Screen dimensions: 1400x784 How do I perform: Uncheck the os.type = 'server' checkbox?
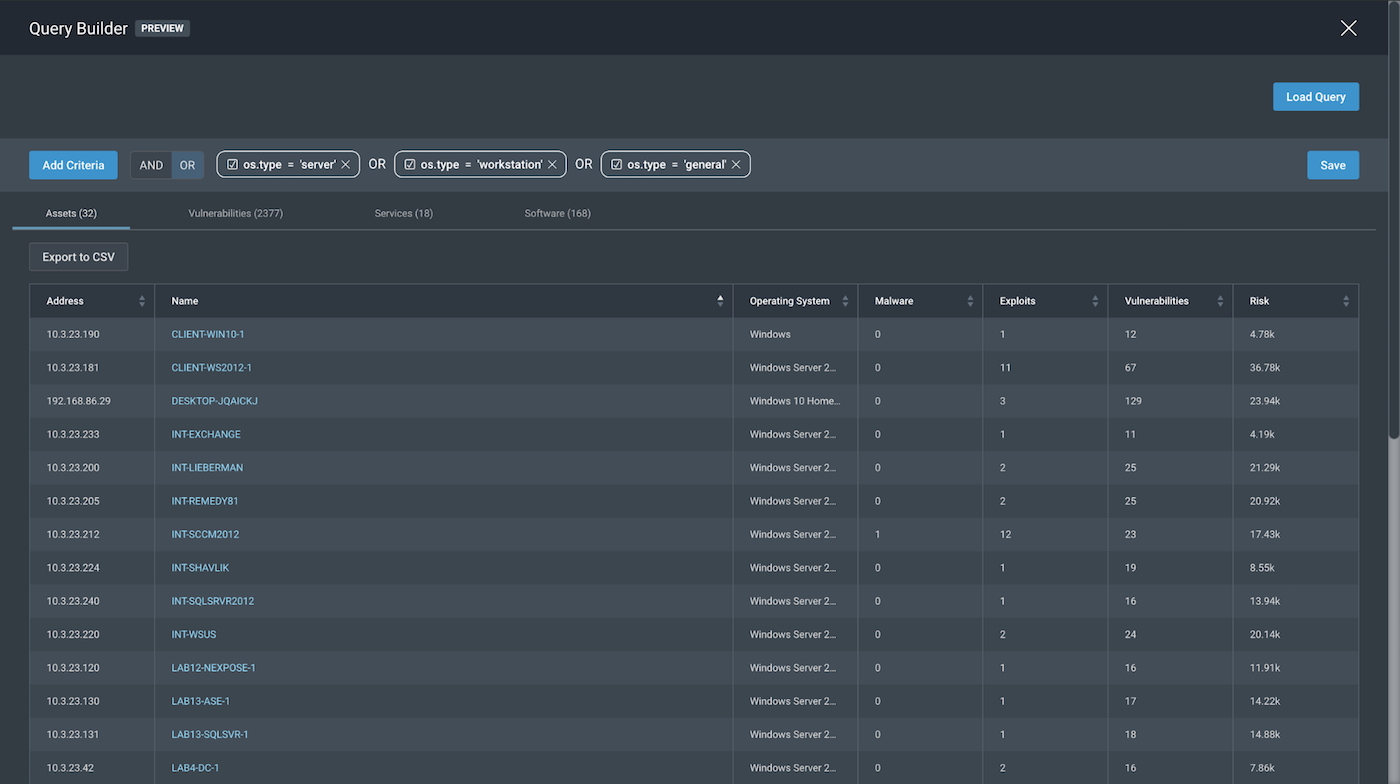tap(232, 165)
